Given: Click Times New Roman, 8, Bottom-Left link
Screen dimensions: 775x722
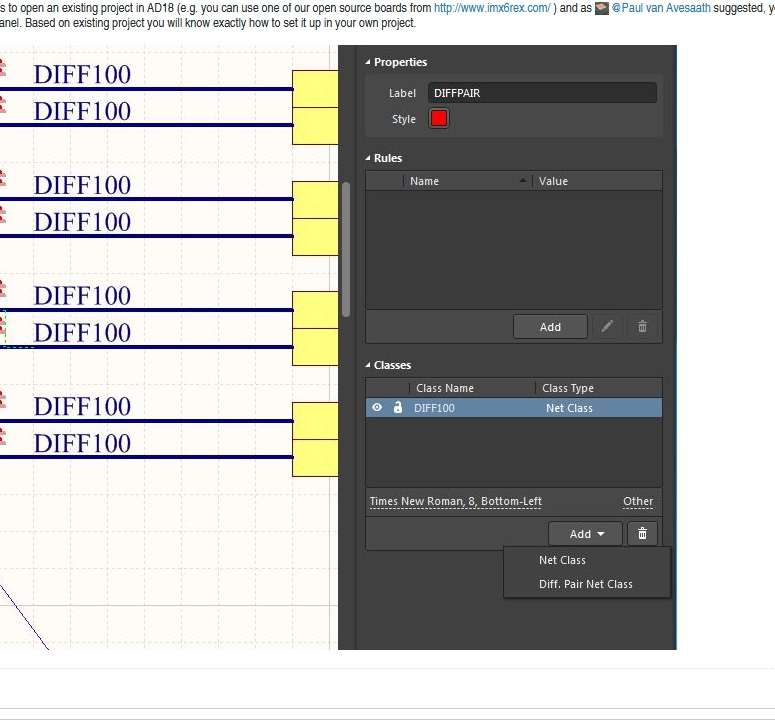Looking at the screenshot, I should [x=455, y=502].
